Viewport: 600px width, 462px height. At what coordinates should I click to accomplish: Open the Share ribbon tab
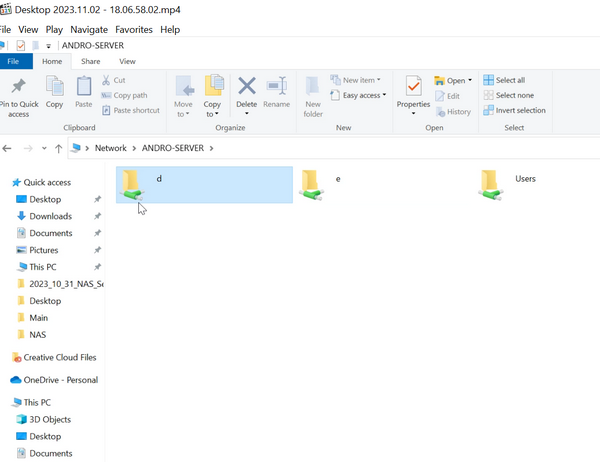point(91,61)
